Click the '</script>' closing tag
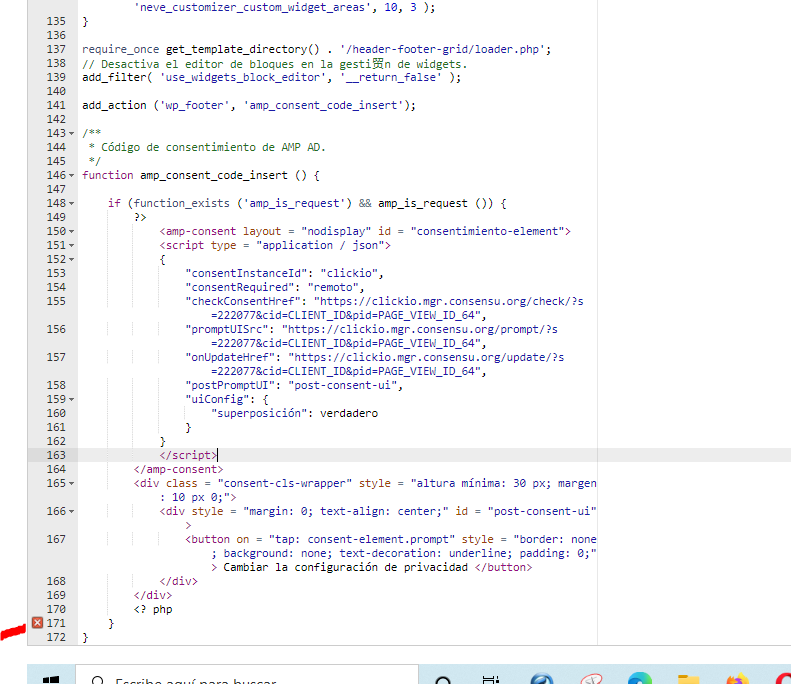This screenshot has width=791, height=684. (x=188, y=455)
